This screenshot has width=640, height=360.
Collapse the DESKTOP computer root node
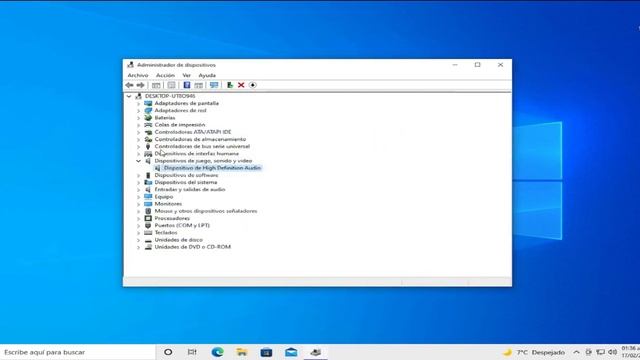129,96
